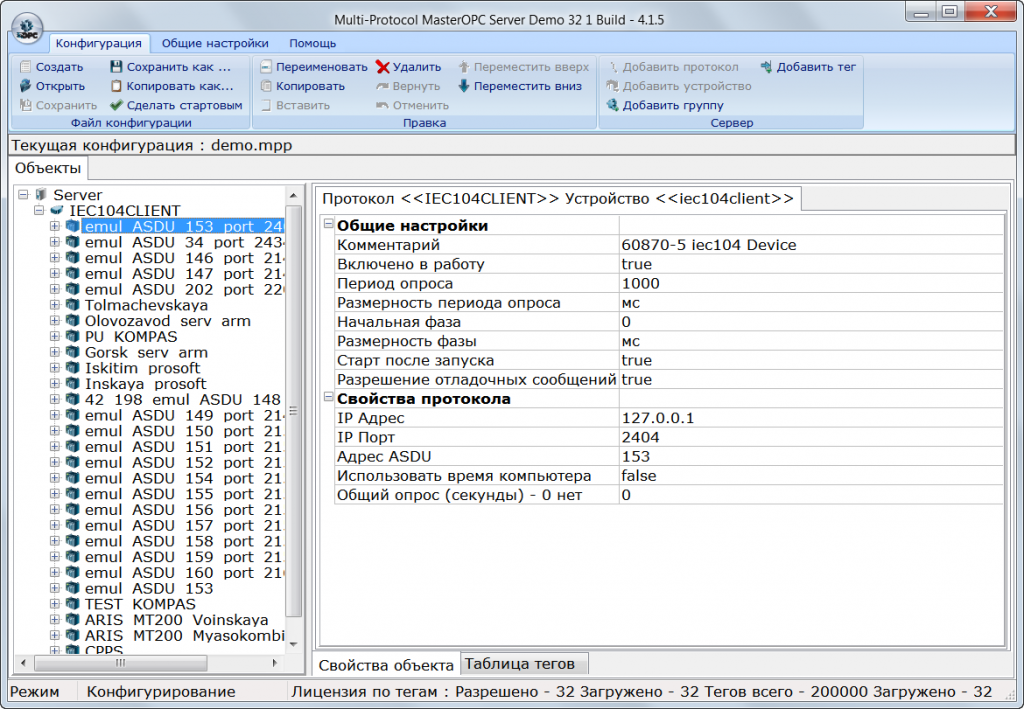1024x709 pixels.
Task: Click the Создать (Create) icon
Action: click(x=25, y=67)
